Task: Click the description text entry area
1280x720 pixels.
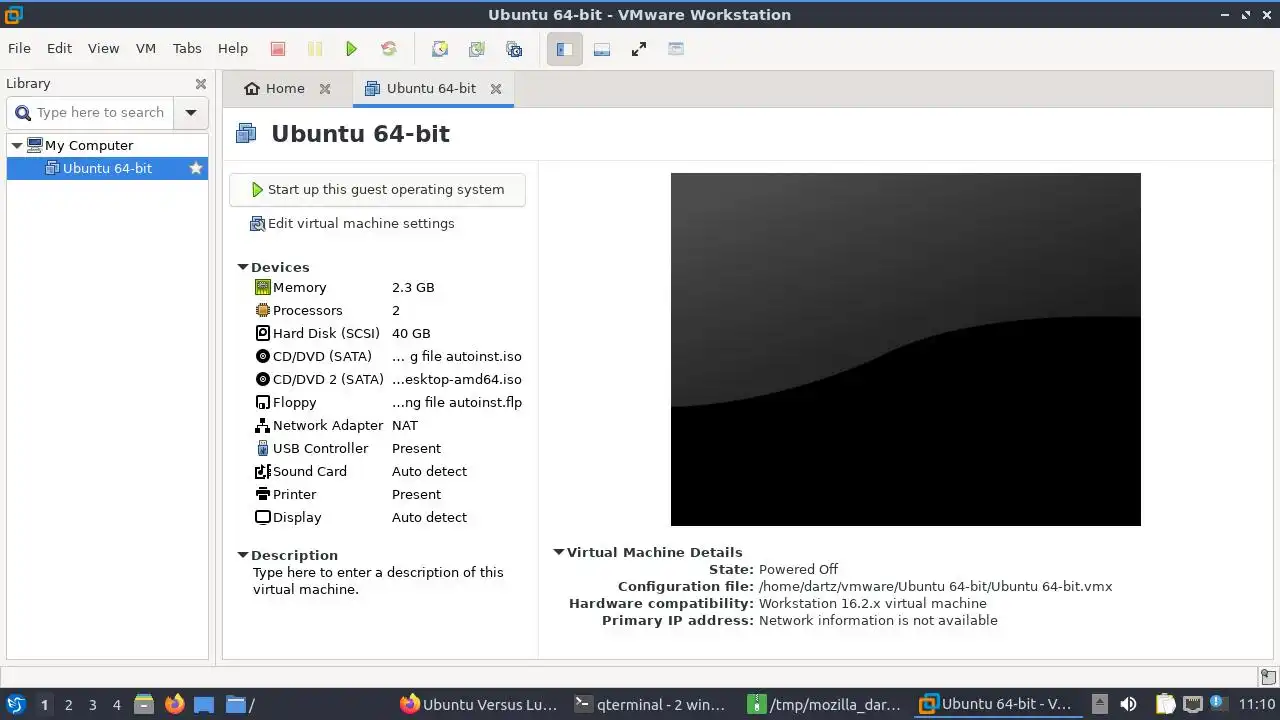Action: (x=378, y=581)
